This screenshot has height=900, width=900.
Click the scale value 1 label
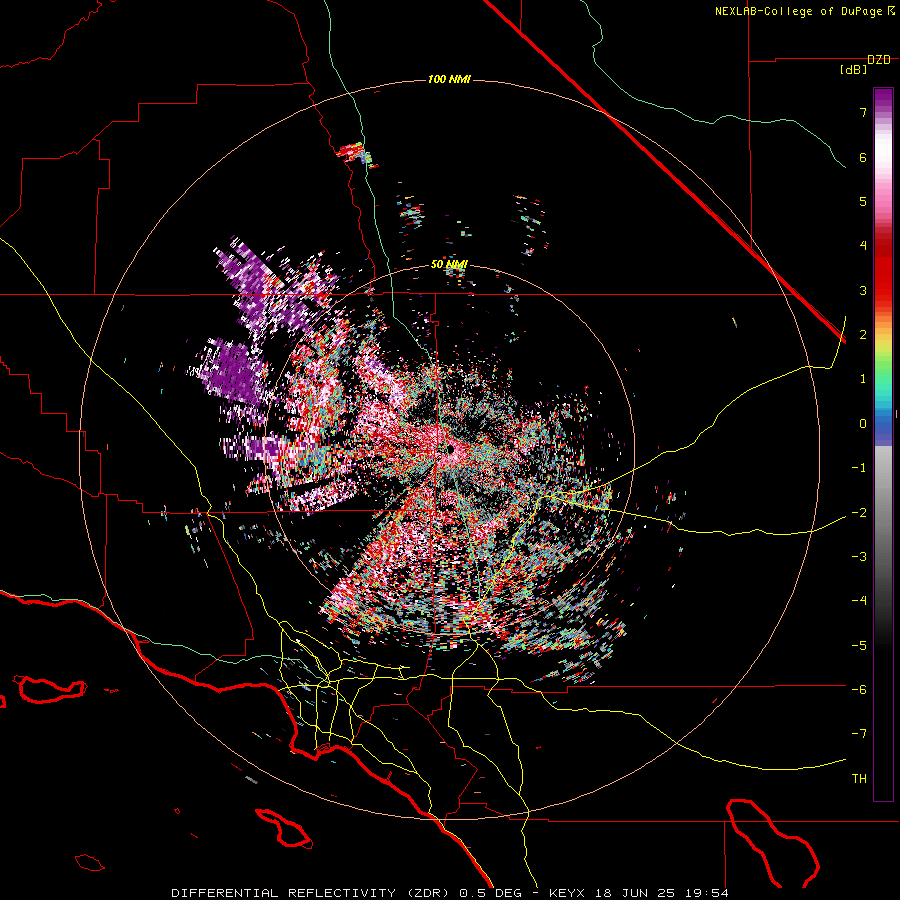[x=863, y=379]
